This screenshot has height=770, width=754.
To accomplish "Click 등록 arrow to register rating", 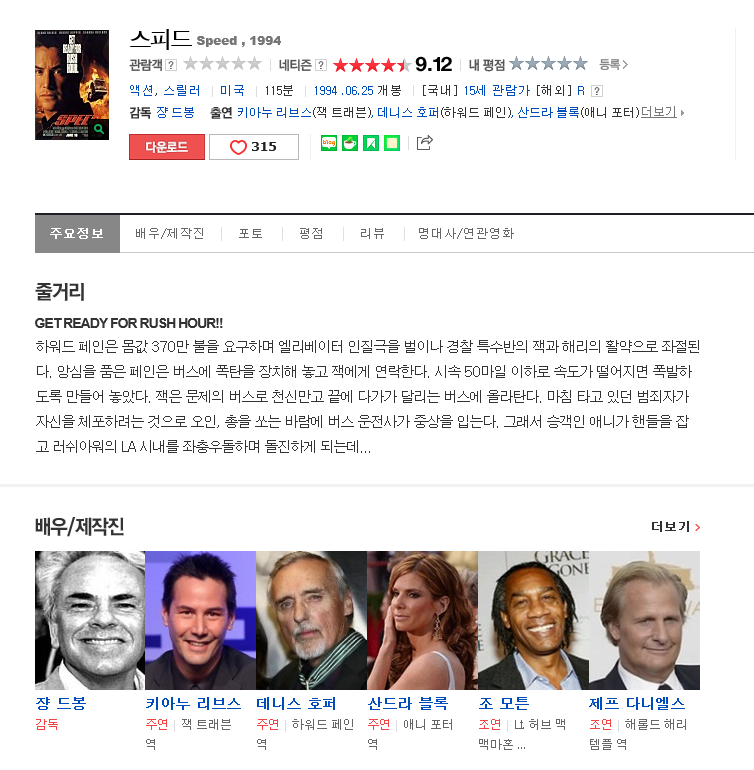I will [614, 64].
